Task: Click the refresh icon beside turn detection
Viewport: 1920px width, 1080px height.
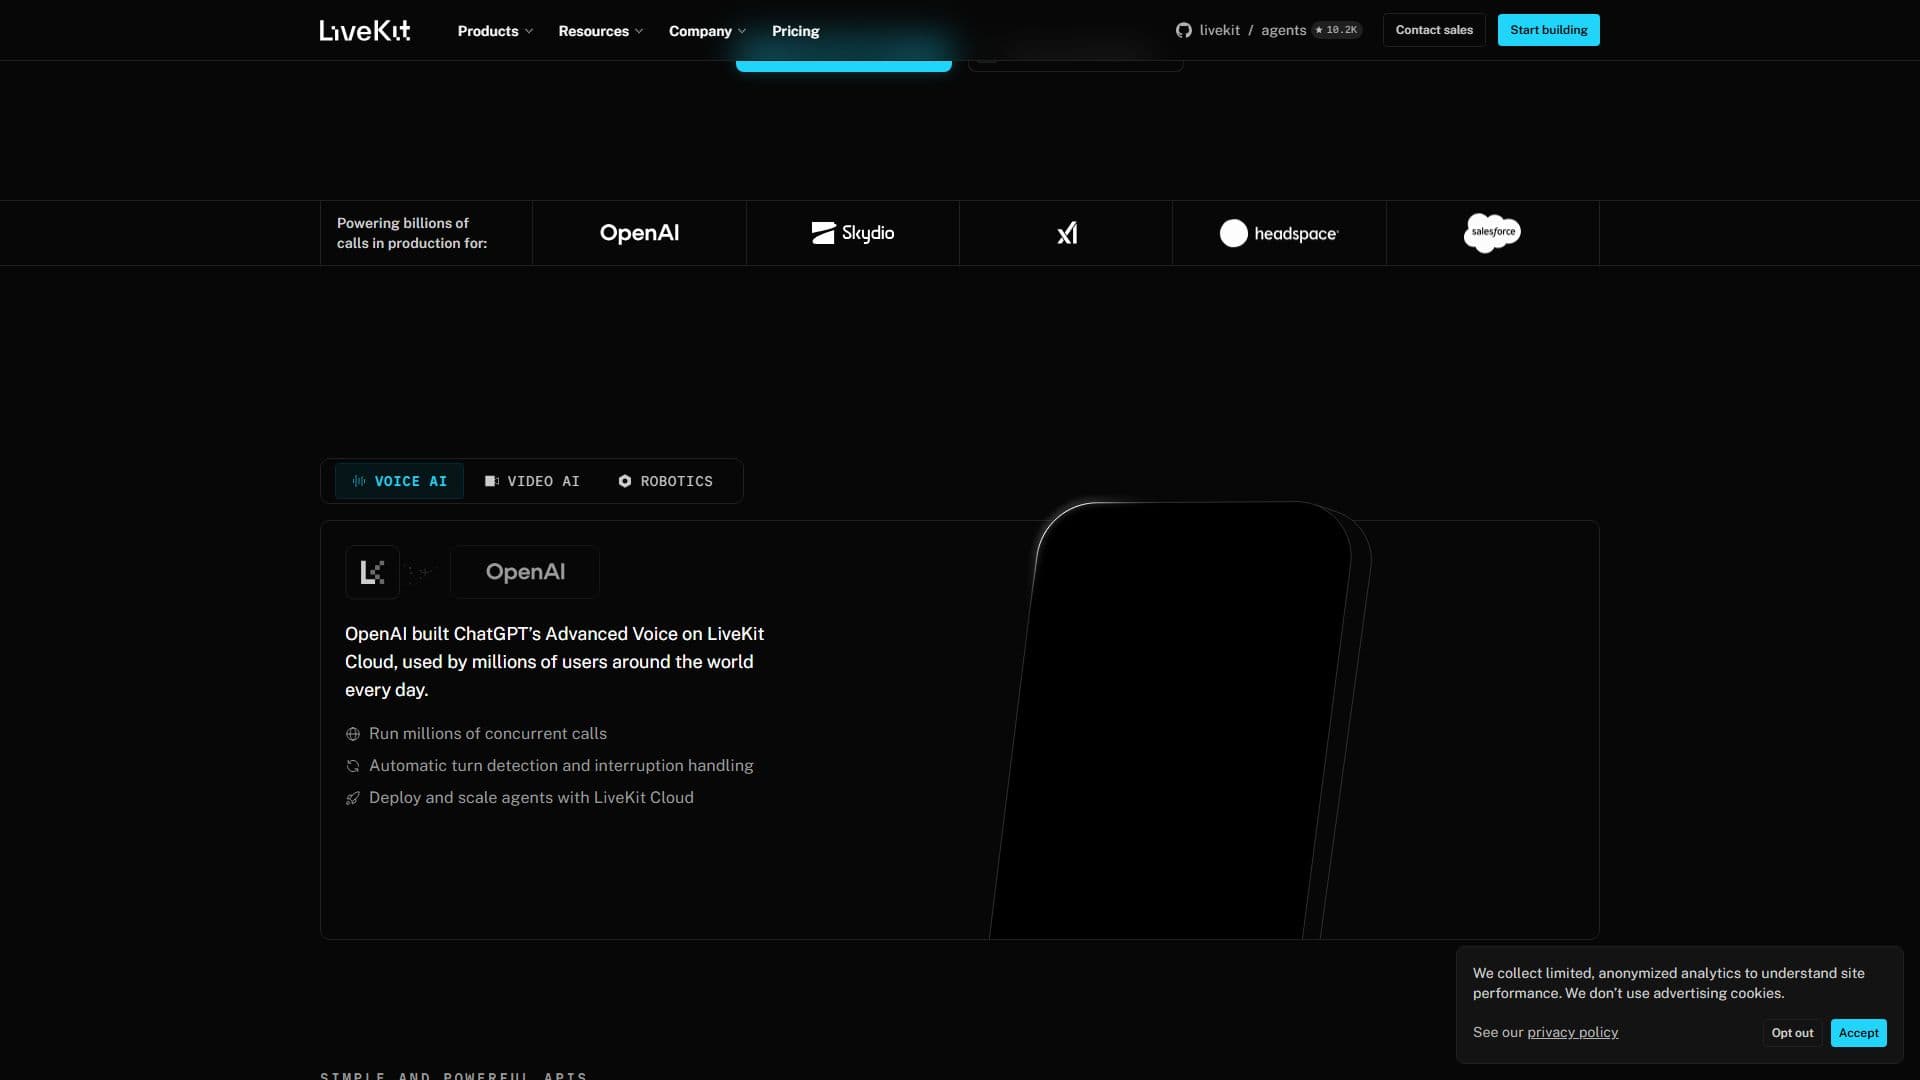Action: [353, 766]
